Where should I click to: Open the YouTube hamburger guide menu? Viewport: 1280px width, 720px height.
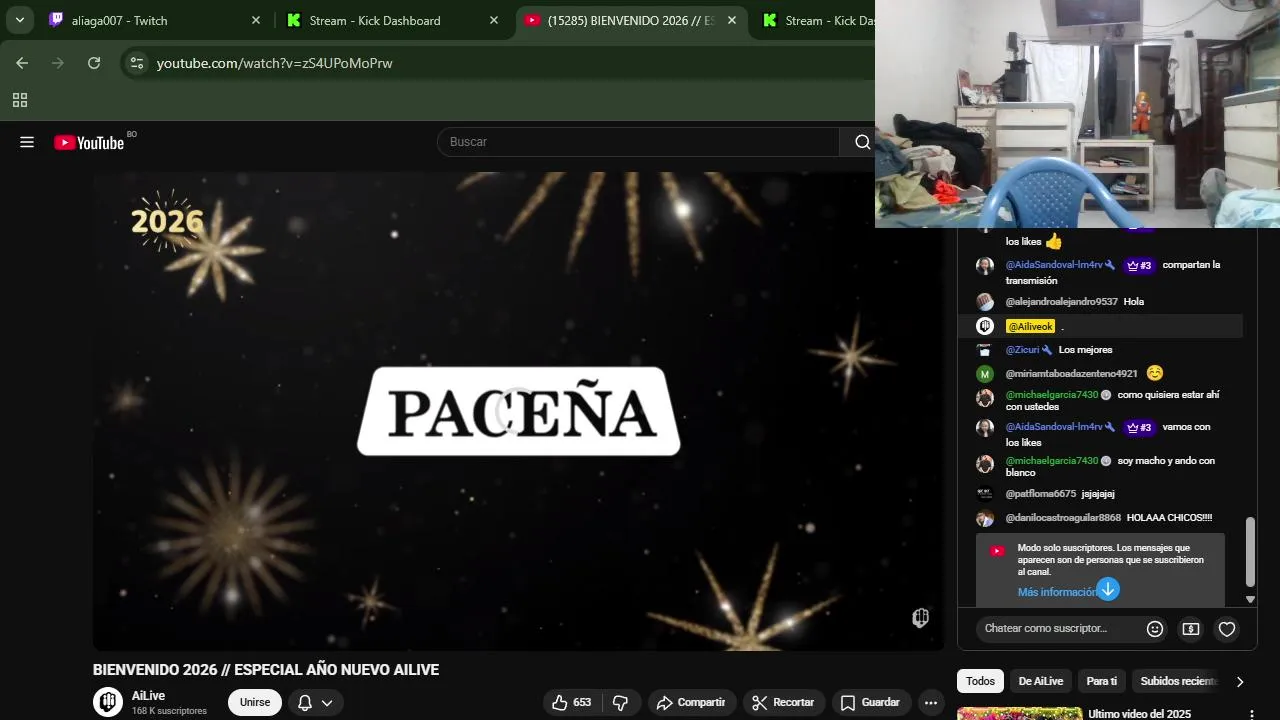point(27,142)
